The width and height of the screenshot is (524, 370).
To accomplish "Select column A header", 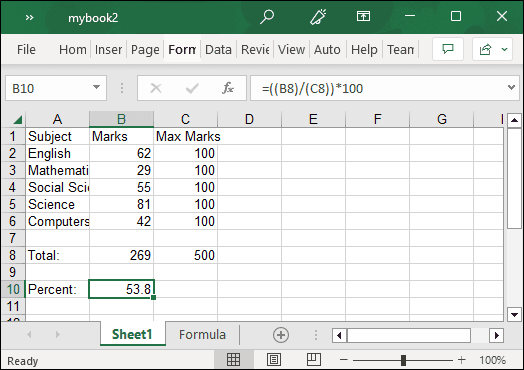I will (x=57, y=119).
